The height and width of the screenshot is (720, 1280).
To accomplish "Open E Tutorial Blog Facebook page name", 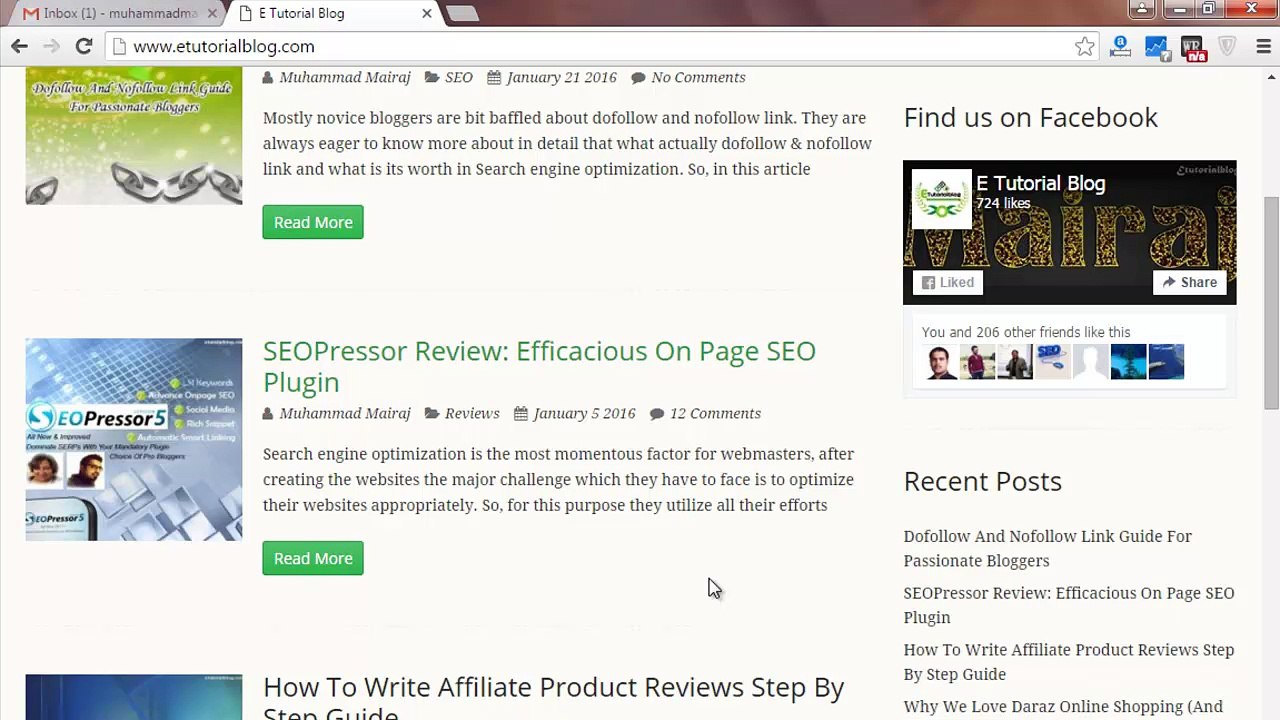I will [x=1040, y=183].
